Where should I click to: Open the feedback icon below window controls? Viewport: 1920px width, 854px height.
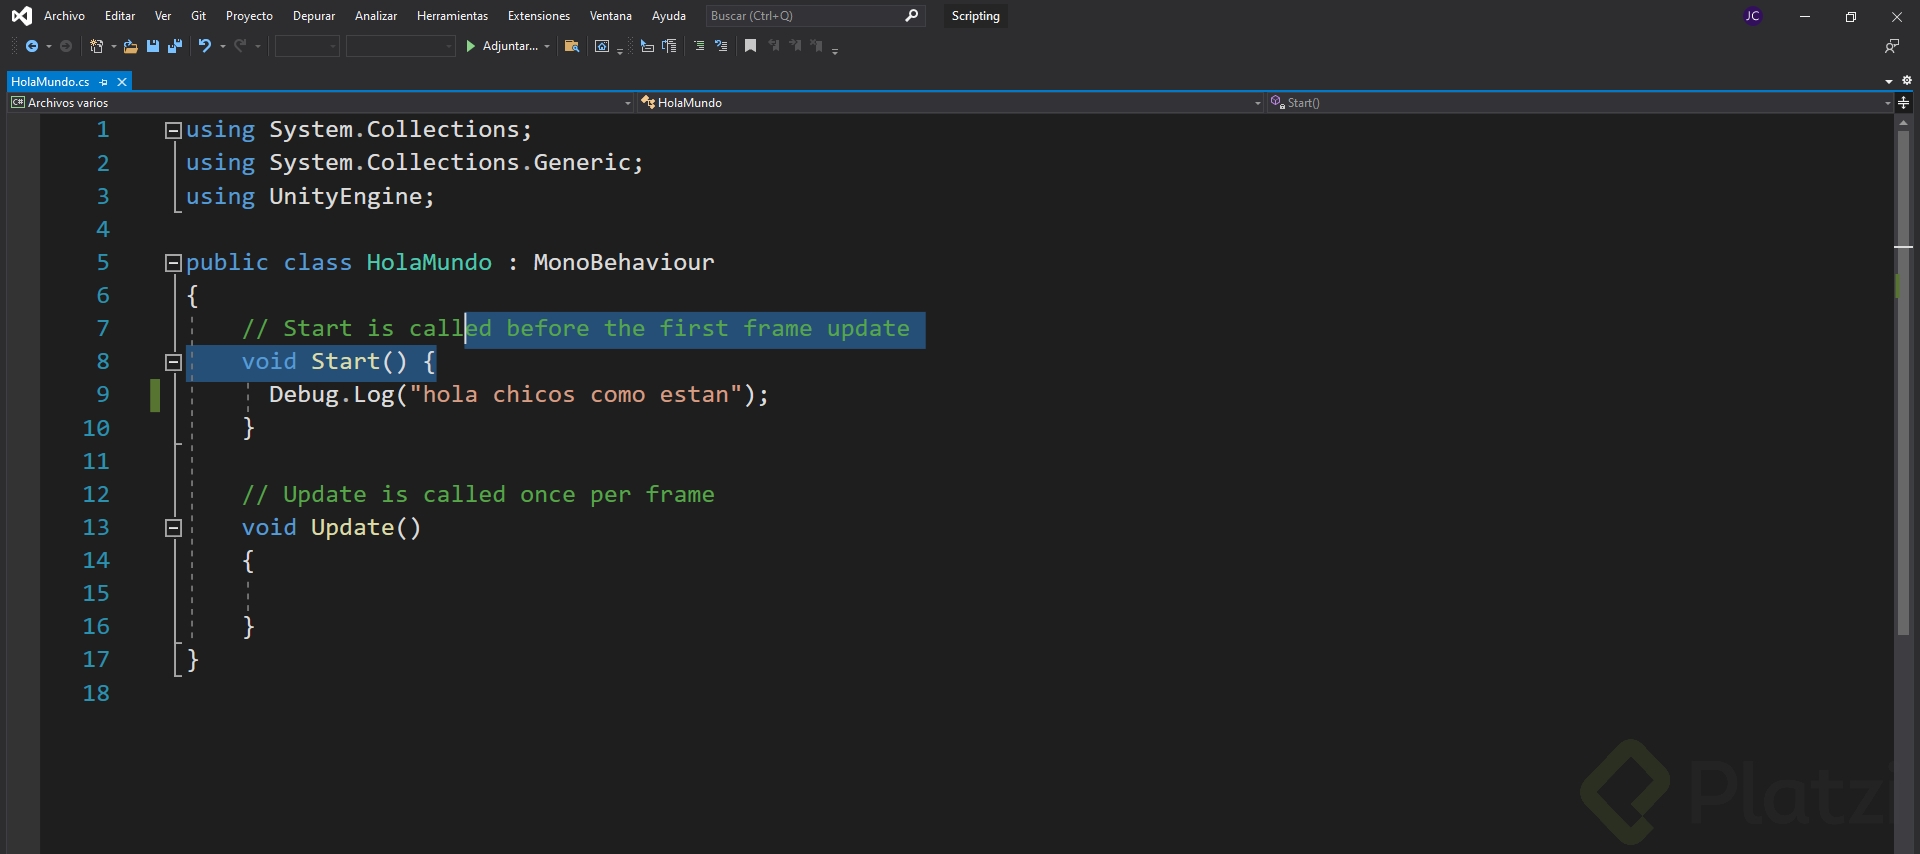click(1892, 46)
